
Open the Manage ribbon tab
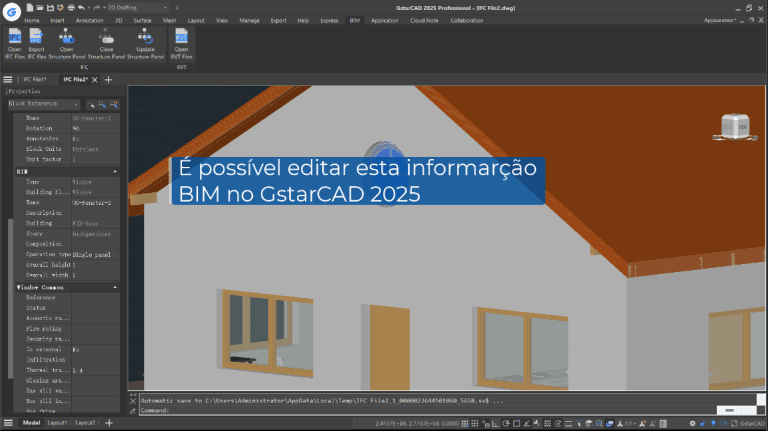[249, 21]
